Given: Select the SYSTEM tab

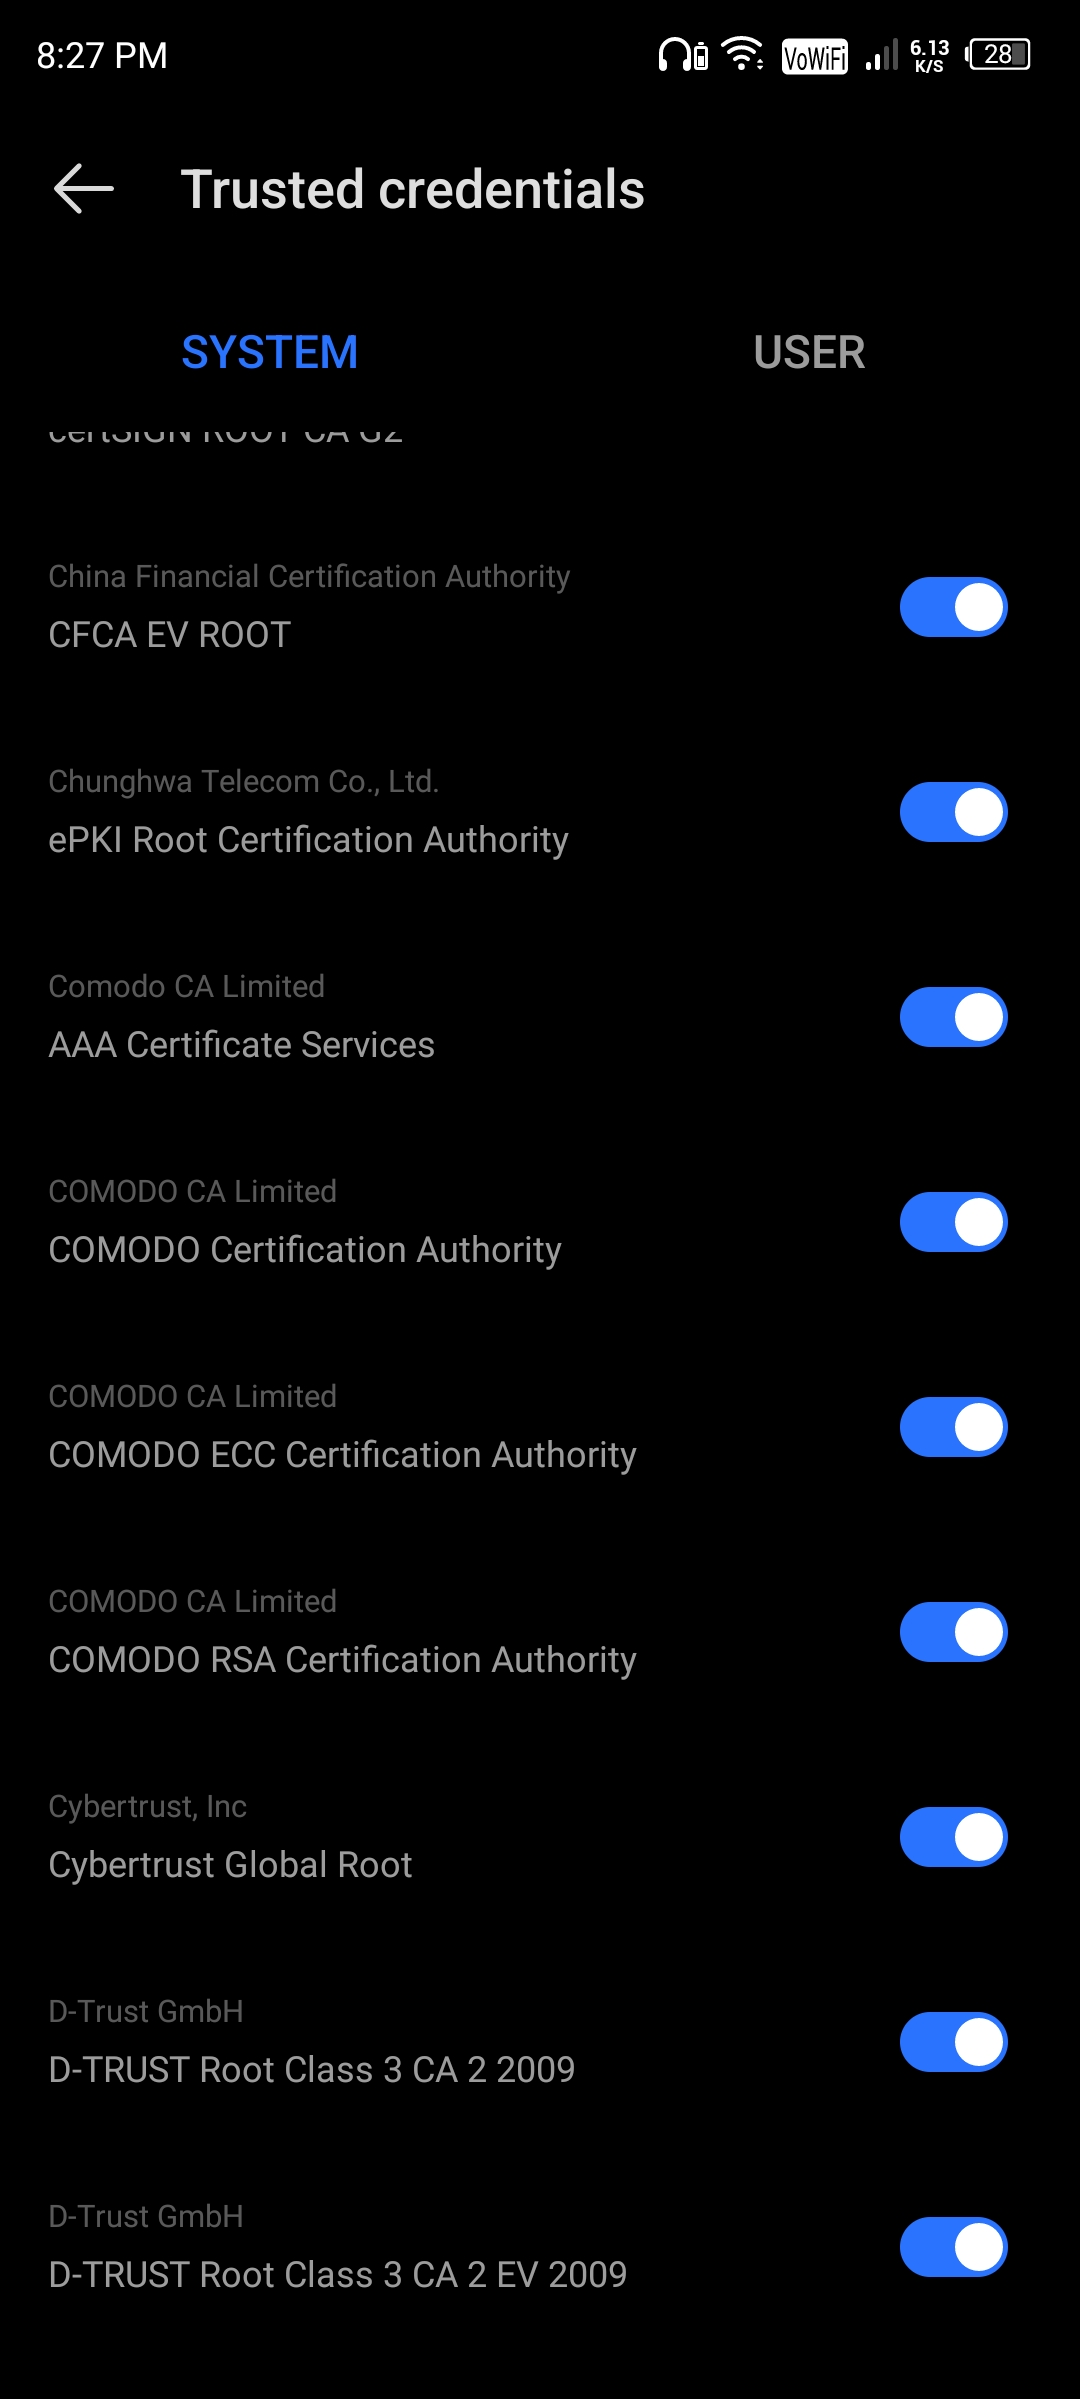Looking at the screenshot, I should [x=270, y=352].
